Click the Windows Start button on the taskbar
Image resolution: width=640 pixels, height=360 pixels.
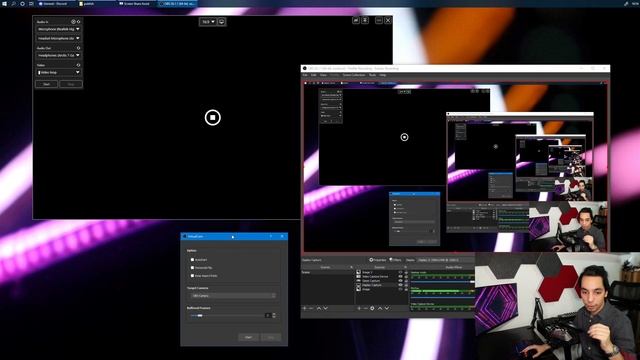4,4
